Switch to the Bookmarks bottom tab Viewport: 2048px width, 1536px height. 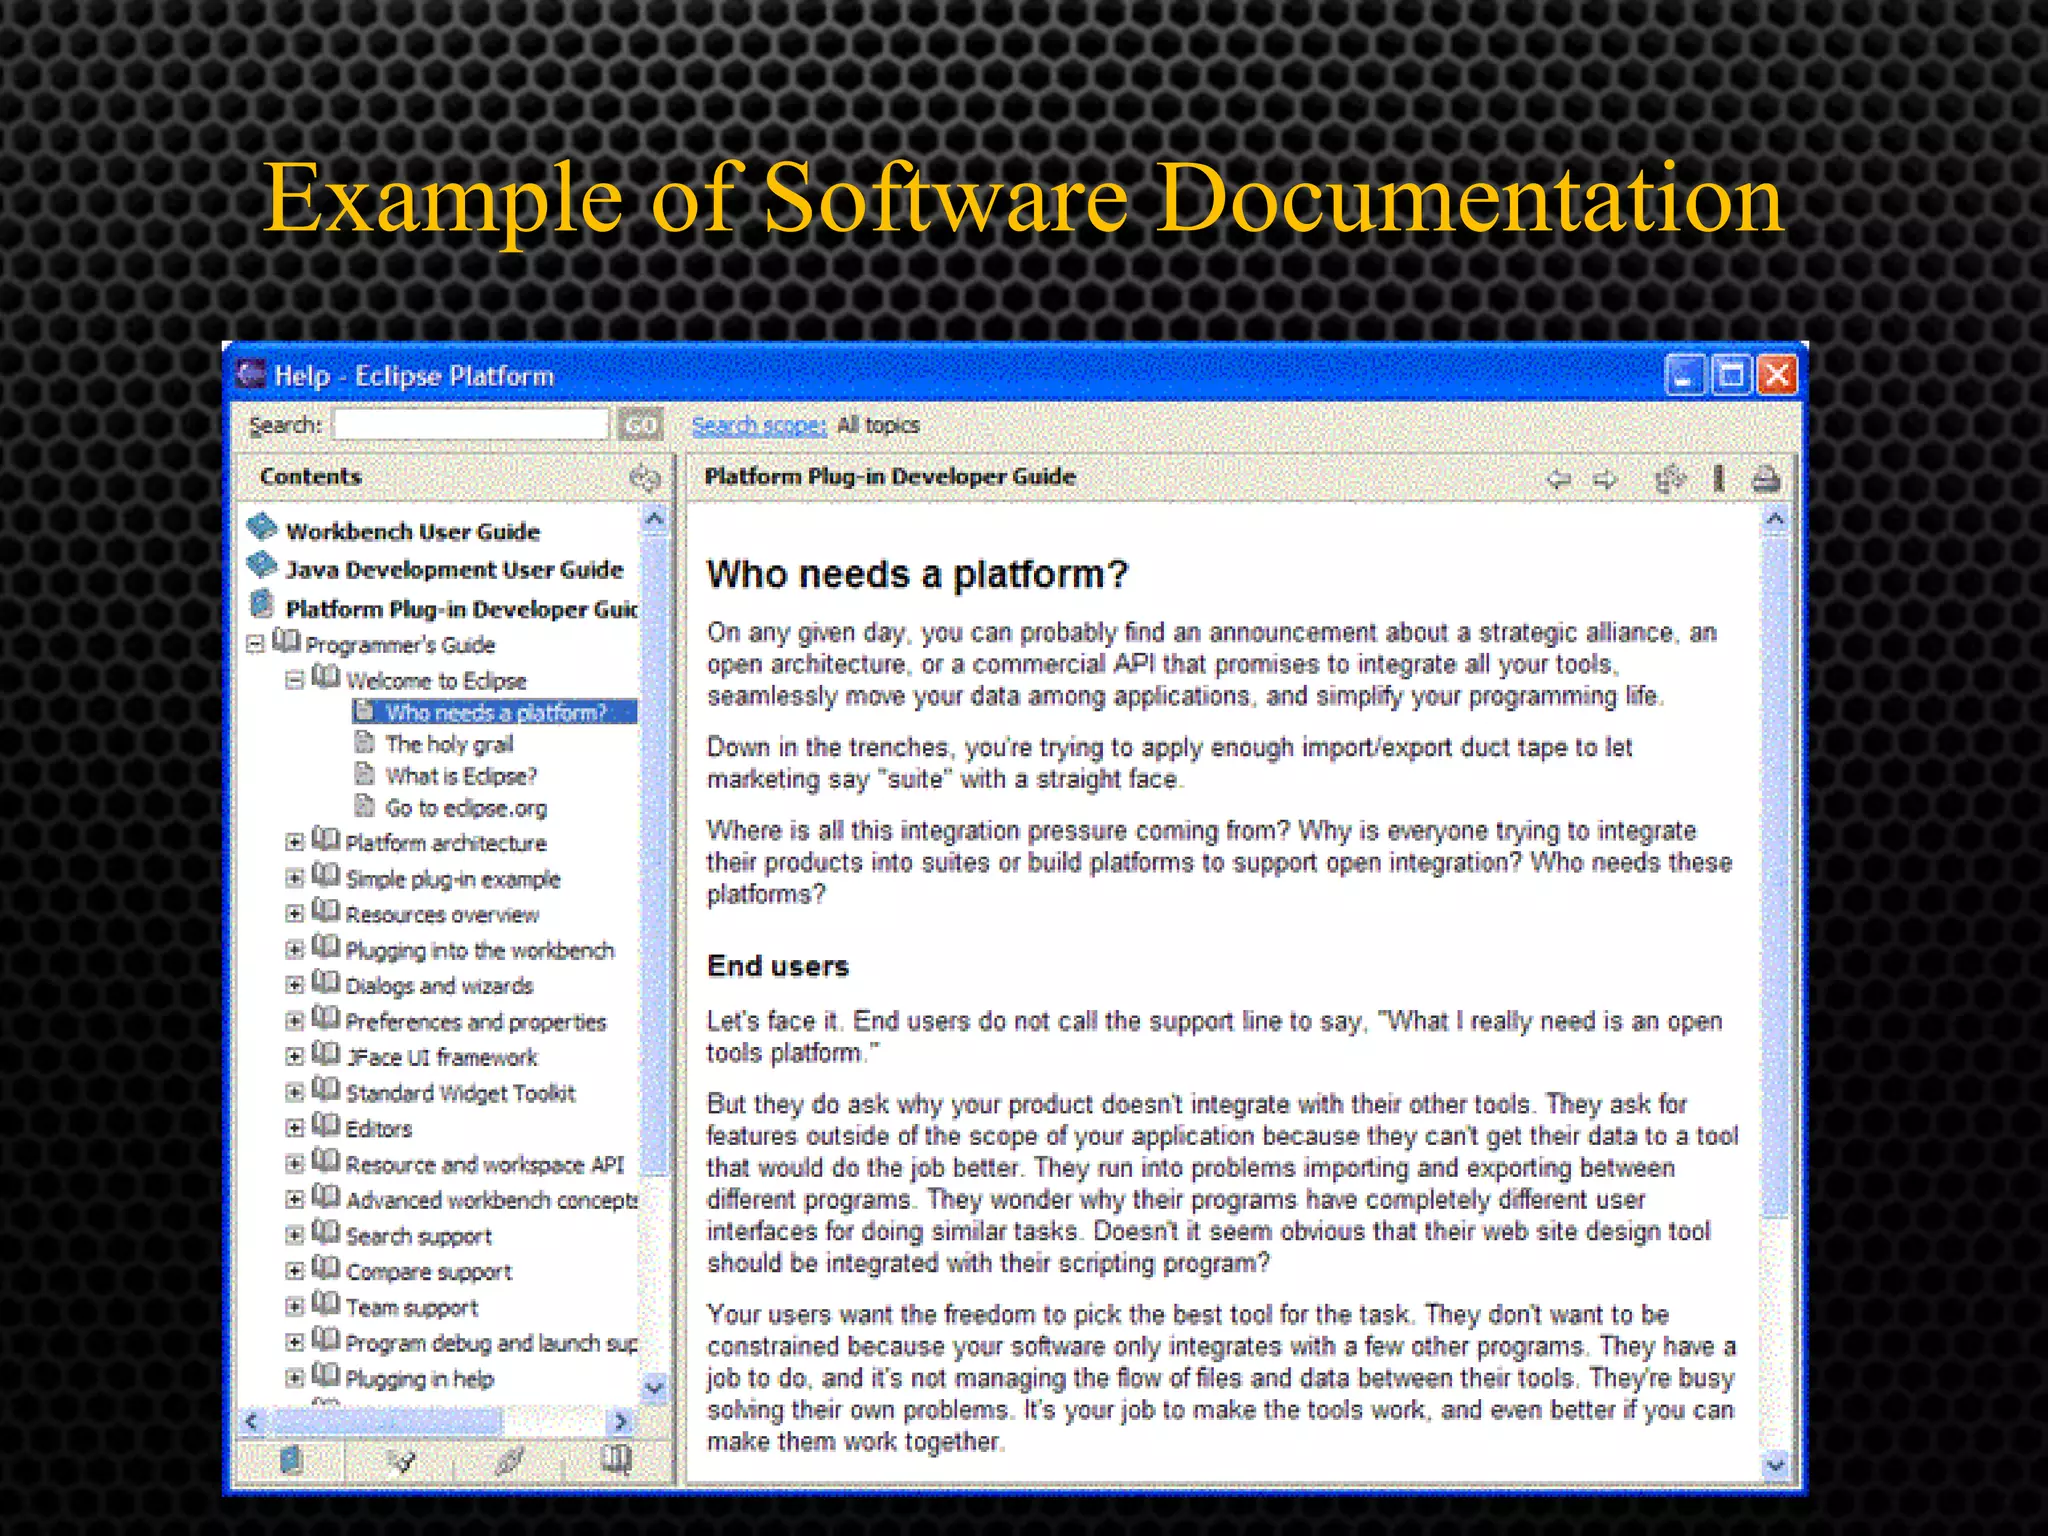pos(617,1460)
